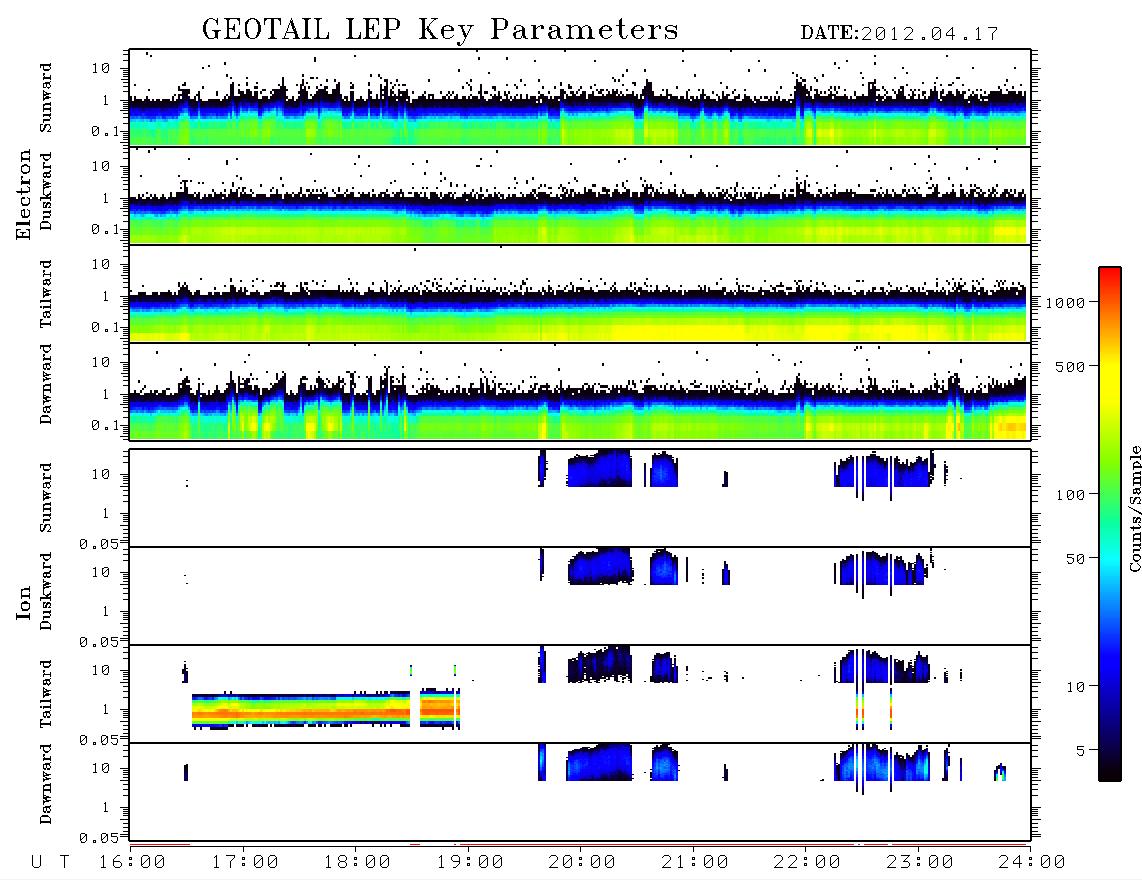Click the 100 colorbar tick value
The image size is (1142, 880).
click(x=1070, y=495)
